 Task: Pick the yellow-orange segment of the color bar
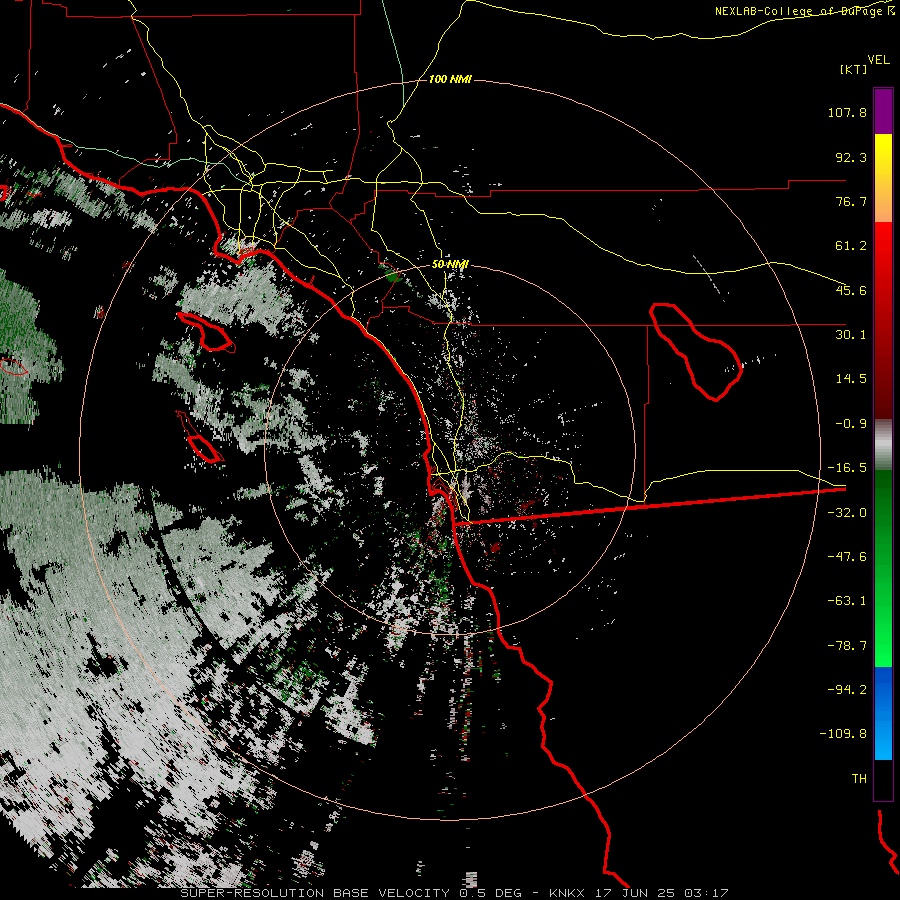click(883, 178)
